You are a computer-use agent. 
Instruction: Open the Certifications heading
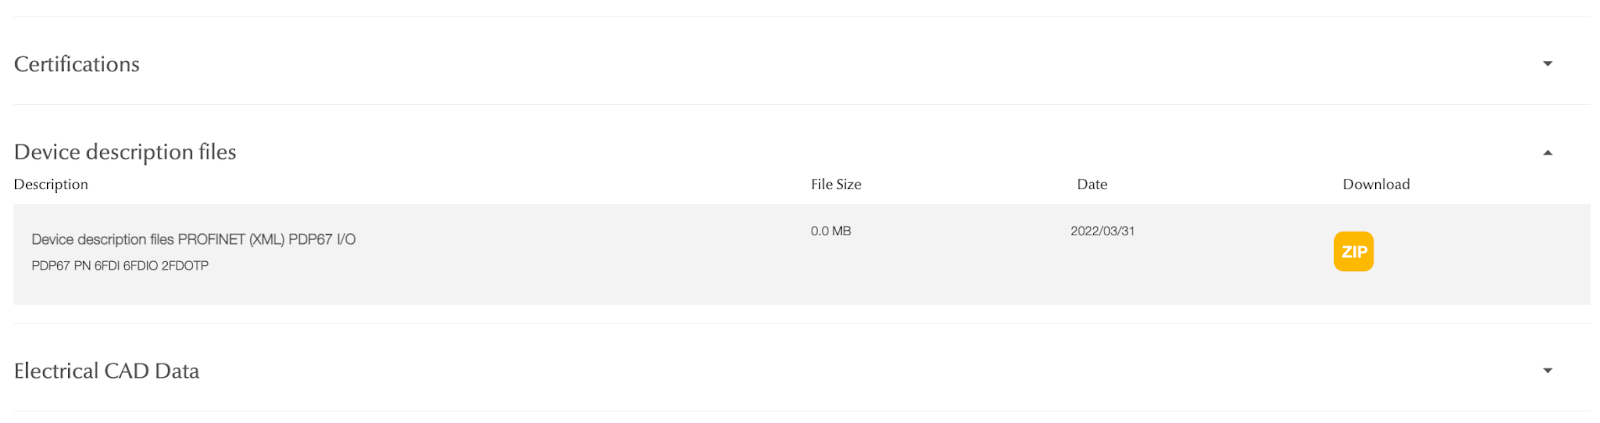click(77, 64)
